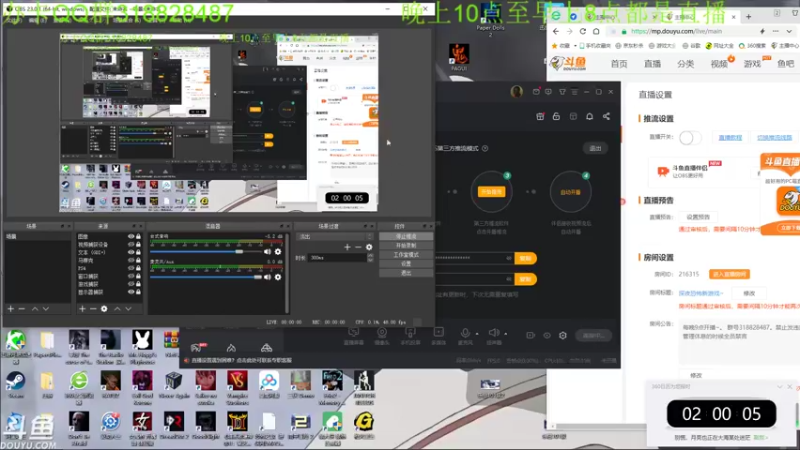This screenshot has width=800, height=450.
Task: Click orange 开始推流 button in companion
Action: point(491,192)
